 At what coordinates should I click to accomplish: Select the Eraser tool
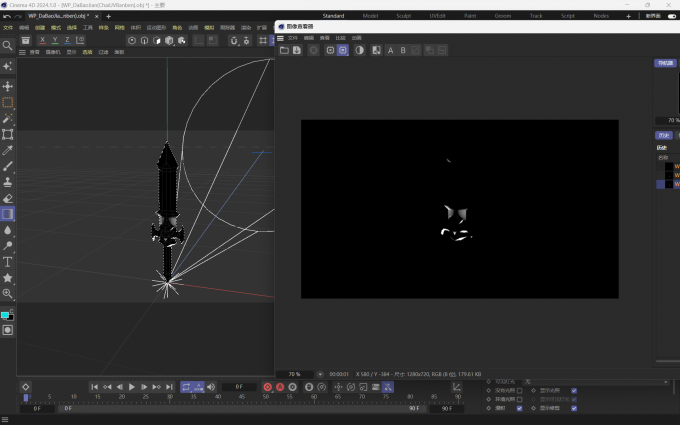click(x=7, y=198)
